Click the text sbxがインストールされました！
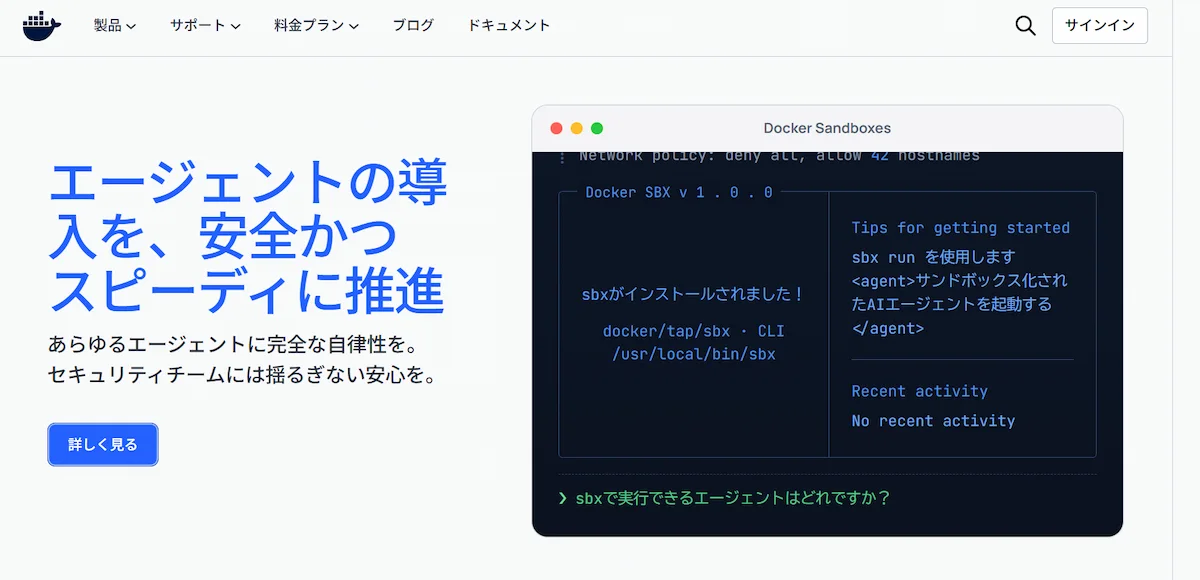The image size is (1200, 580). 694,295
